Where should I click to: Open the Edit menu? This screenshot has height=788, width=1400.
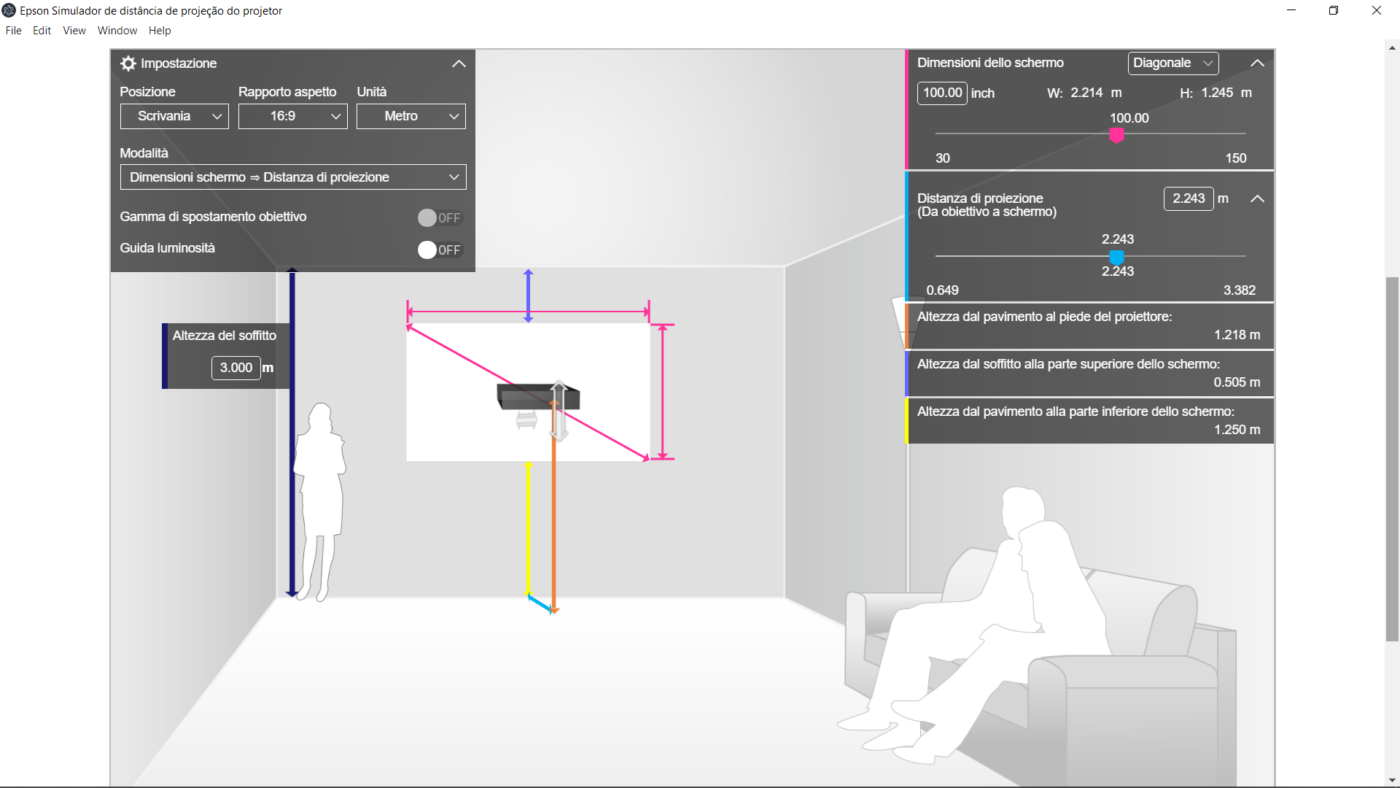pos(42,31)
